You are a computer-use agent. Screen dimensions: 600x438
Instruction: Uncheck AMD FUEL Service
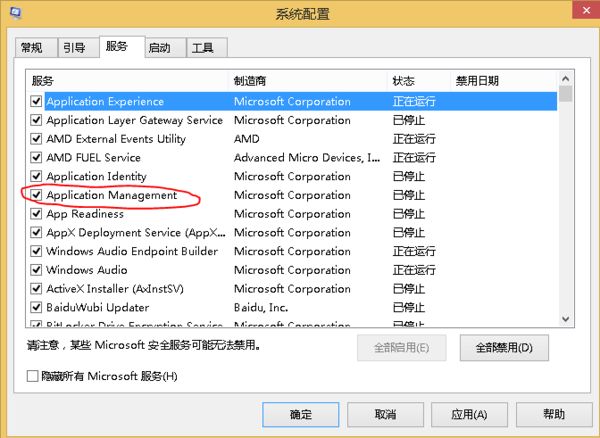pyautogui.click(x=36, y=158)
